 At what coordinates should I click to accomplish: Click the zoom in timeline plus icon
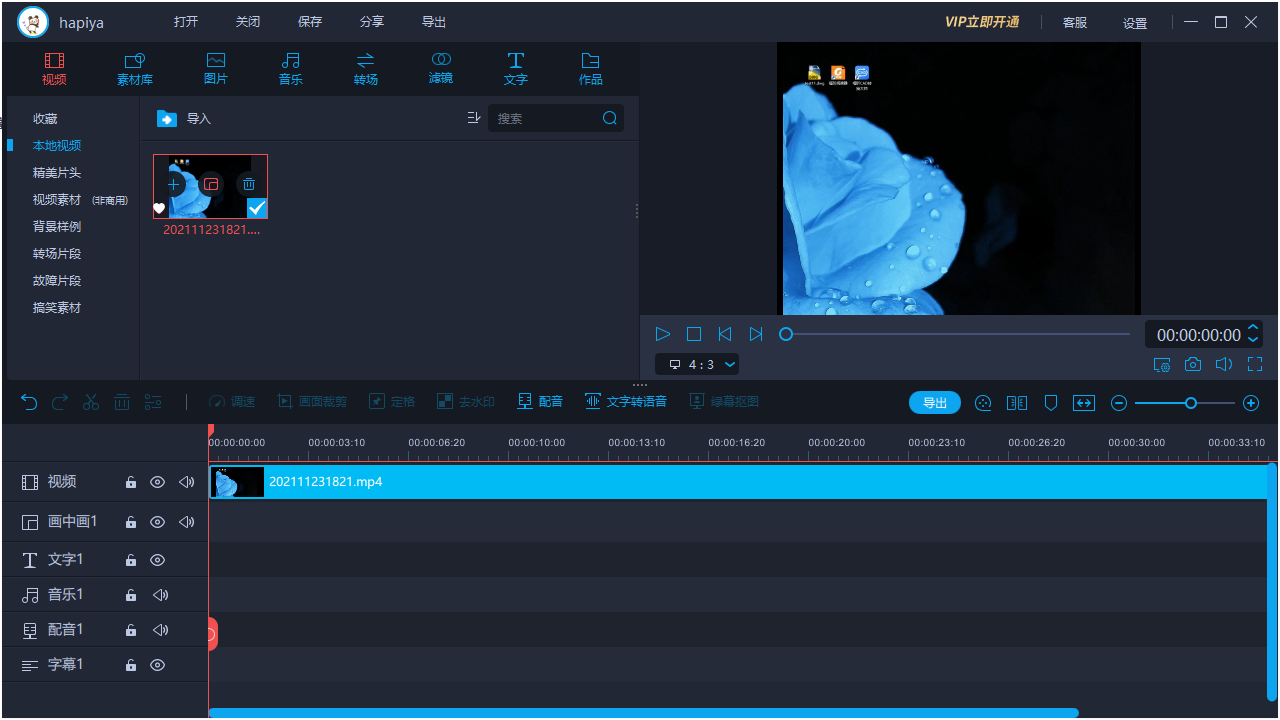pyautogui.click(x=1250, y=403)
